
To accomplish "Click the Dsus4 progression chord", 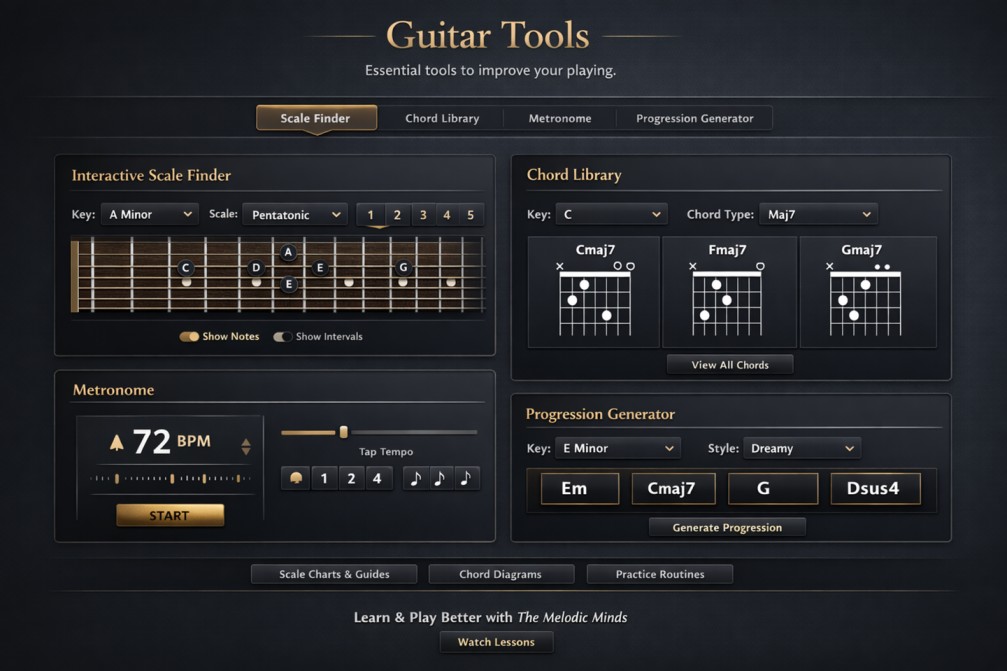I will [x=875, y=489].
